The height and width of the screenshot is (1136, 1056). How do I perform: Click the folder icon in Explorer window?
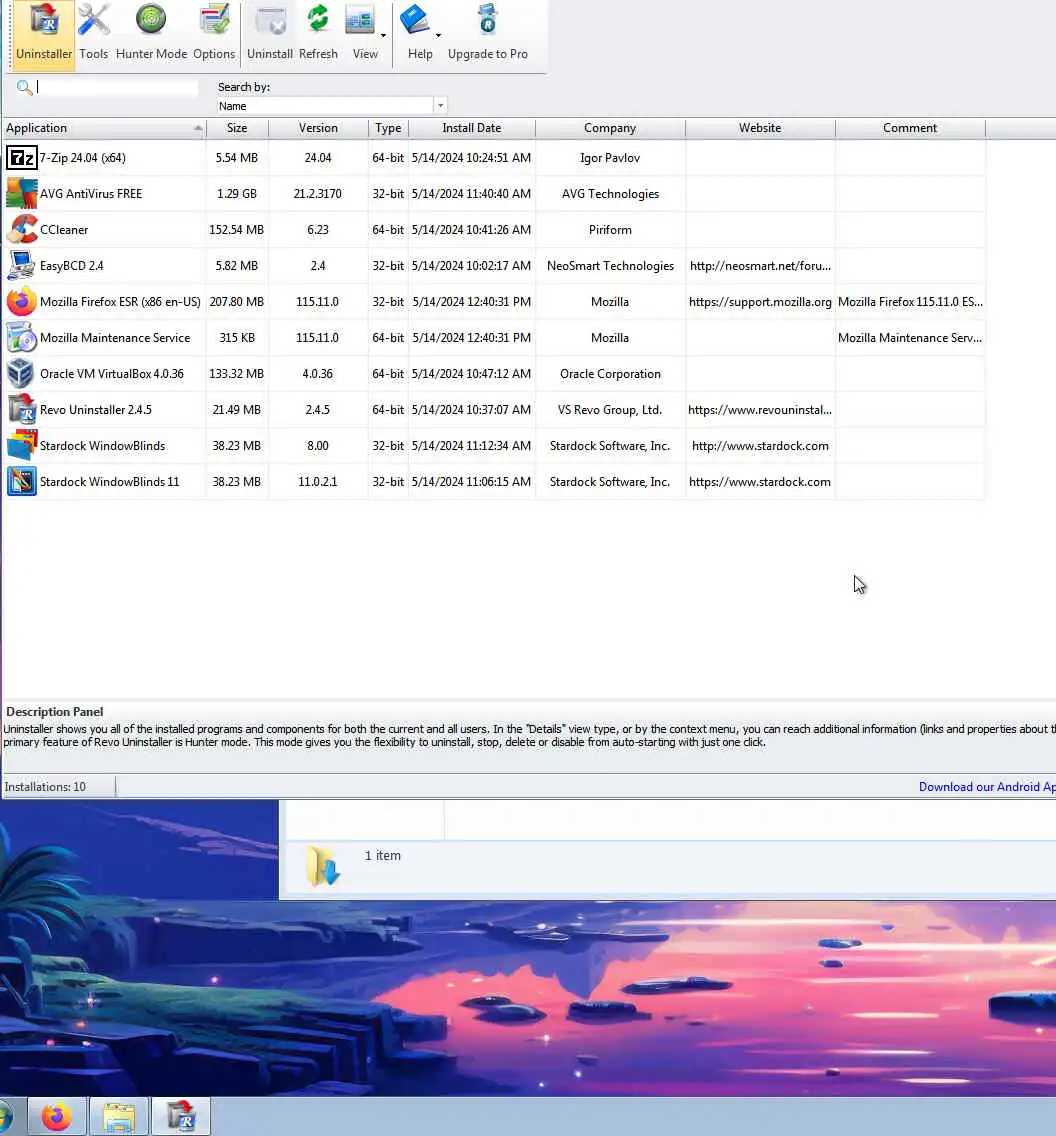tap(322, 865)
